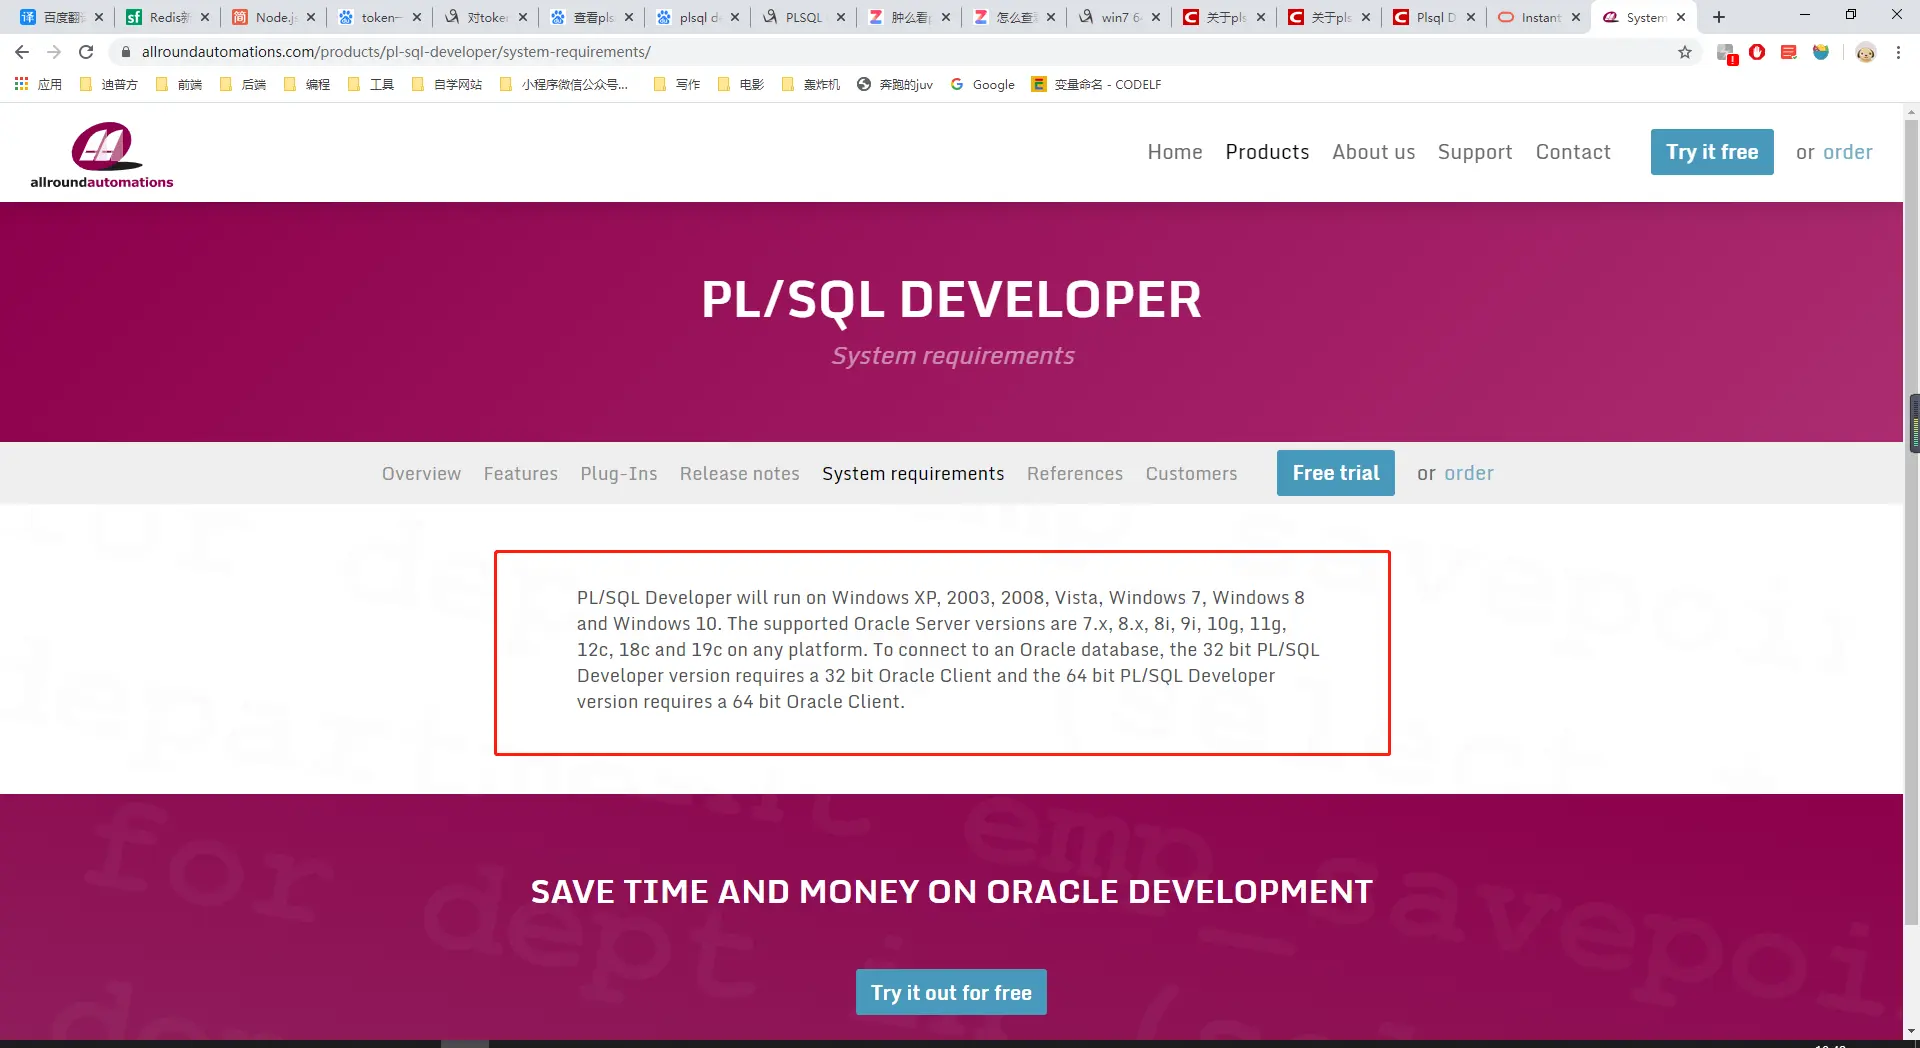Open the Overview sub-navigation item
The width and height of the screenshot is (1920, 1048).
coord(421,473)
